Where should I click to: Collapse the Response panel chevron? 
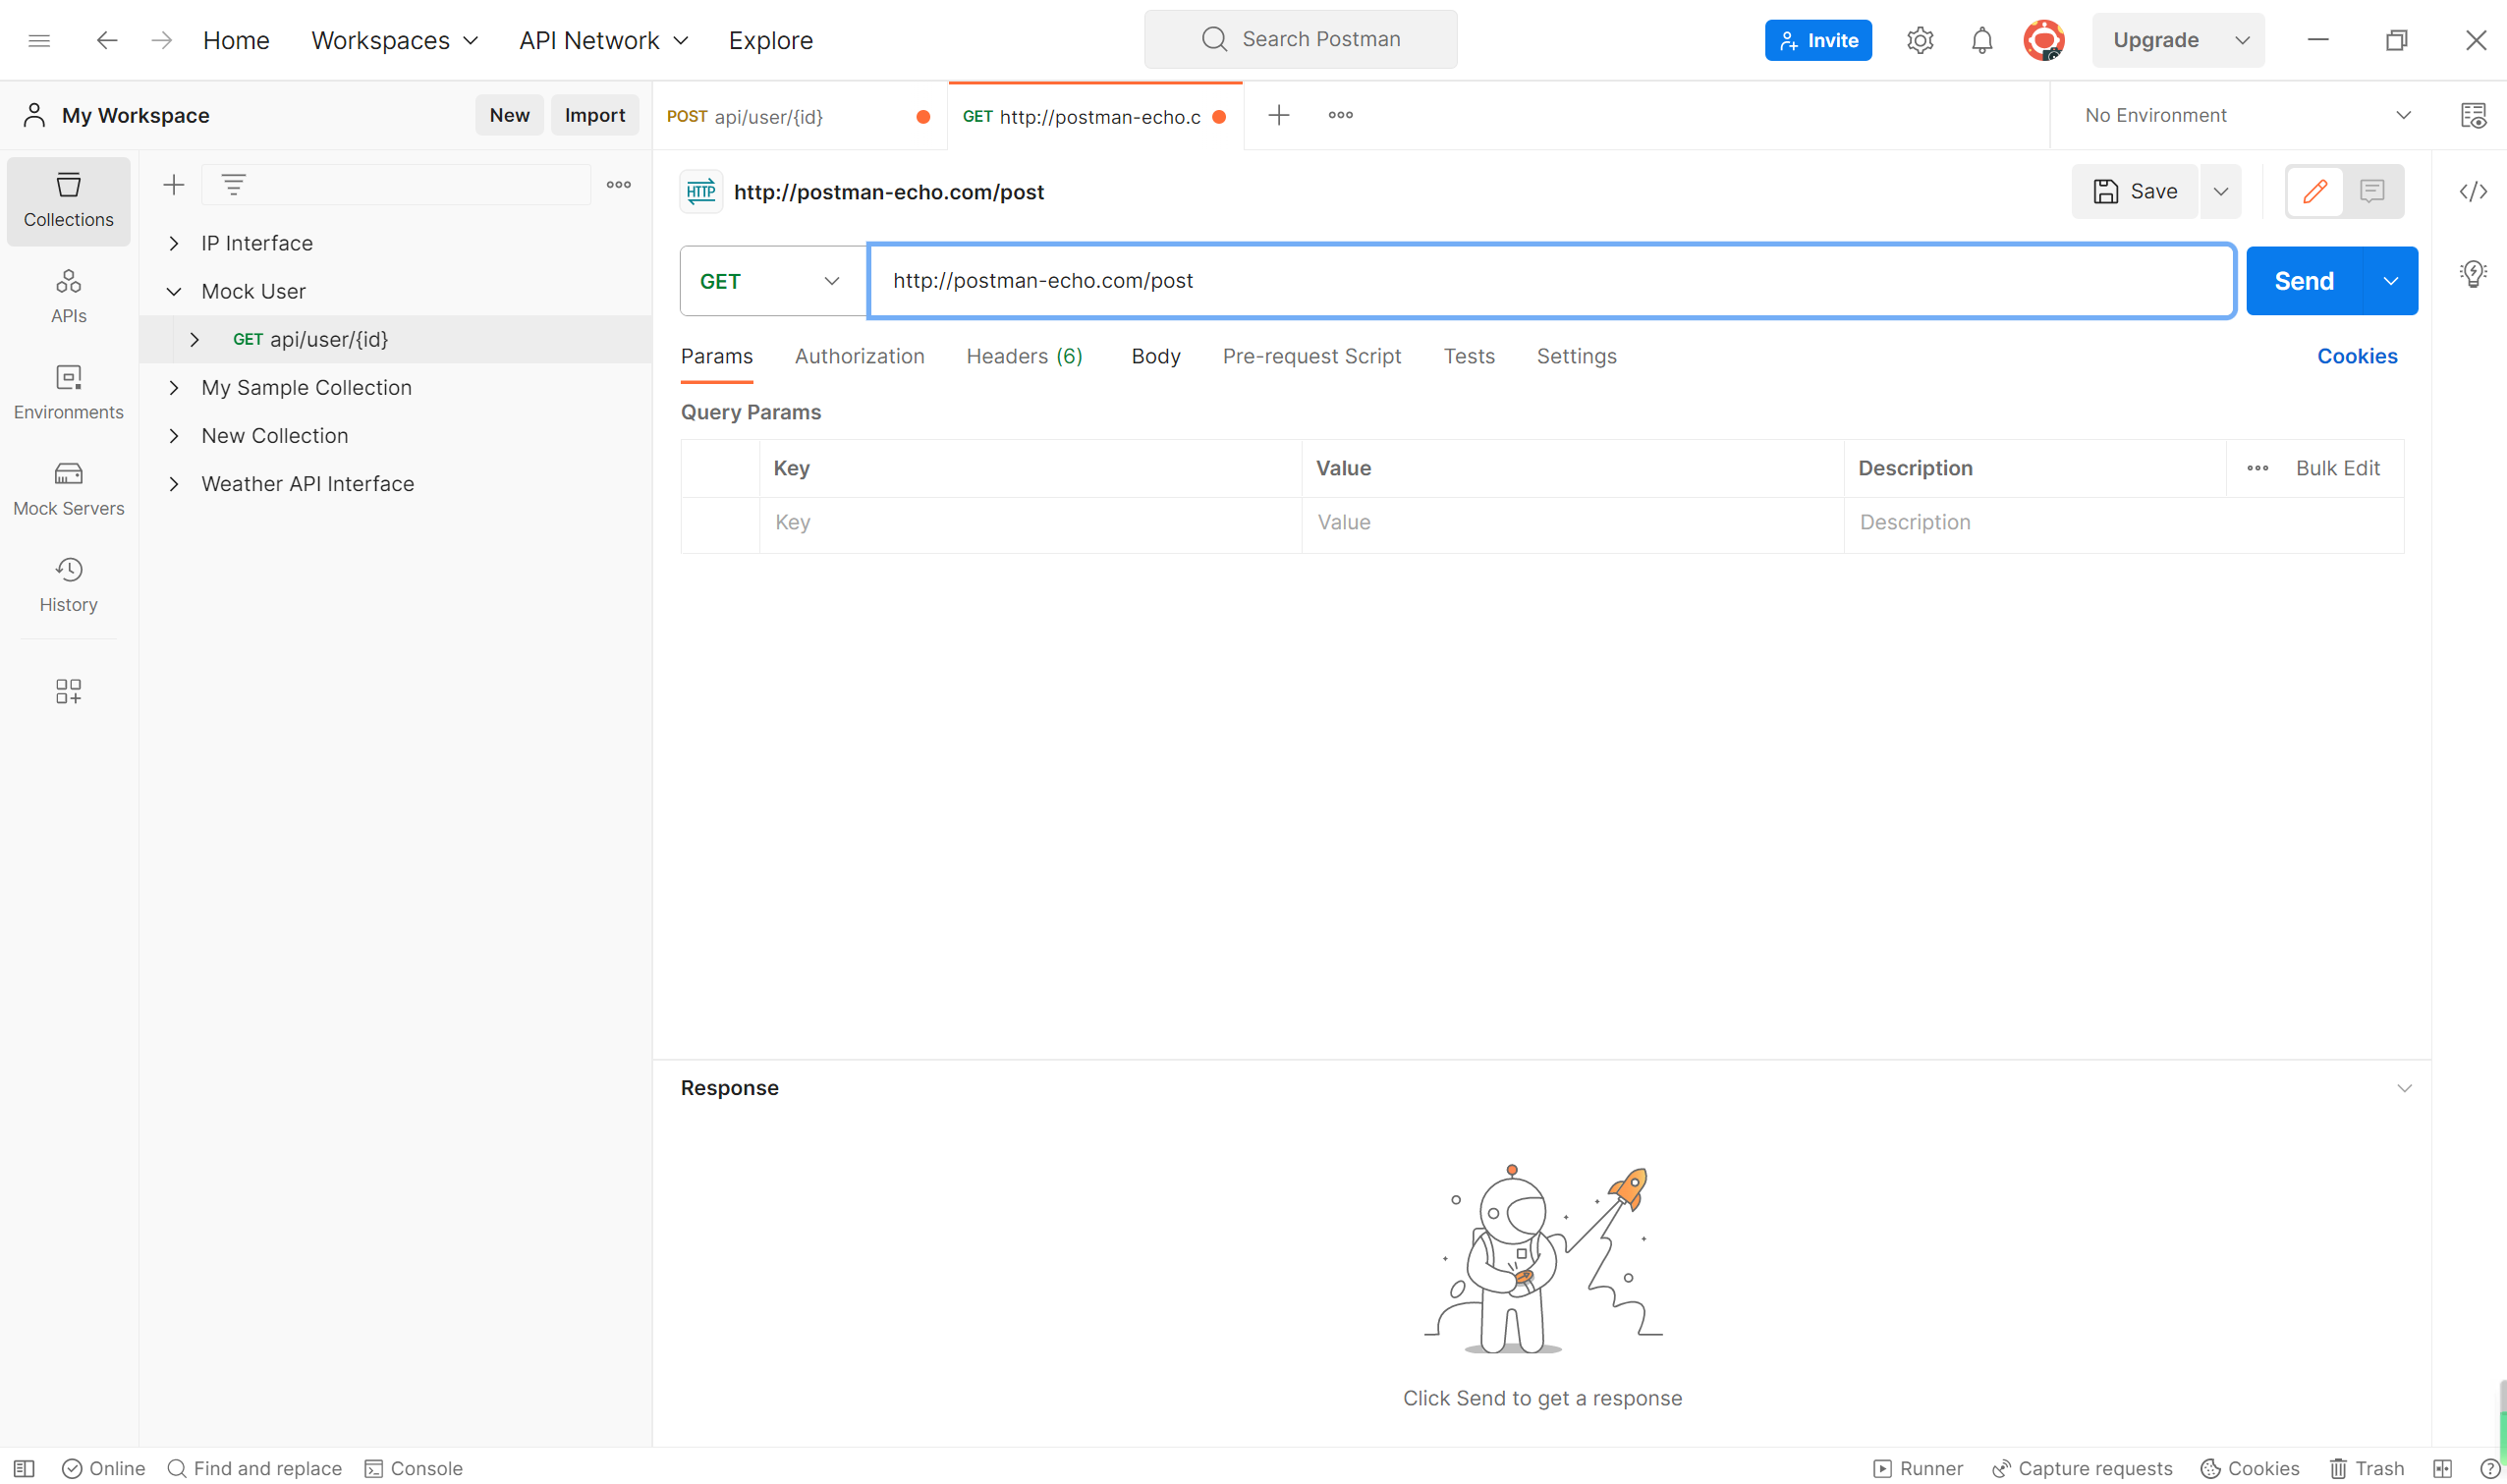point(2403,1088)
